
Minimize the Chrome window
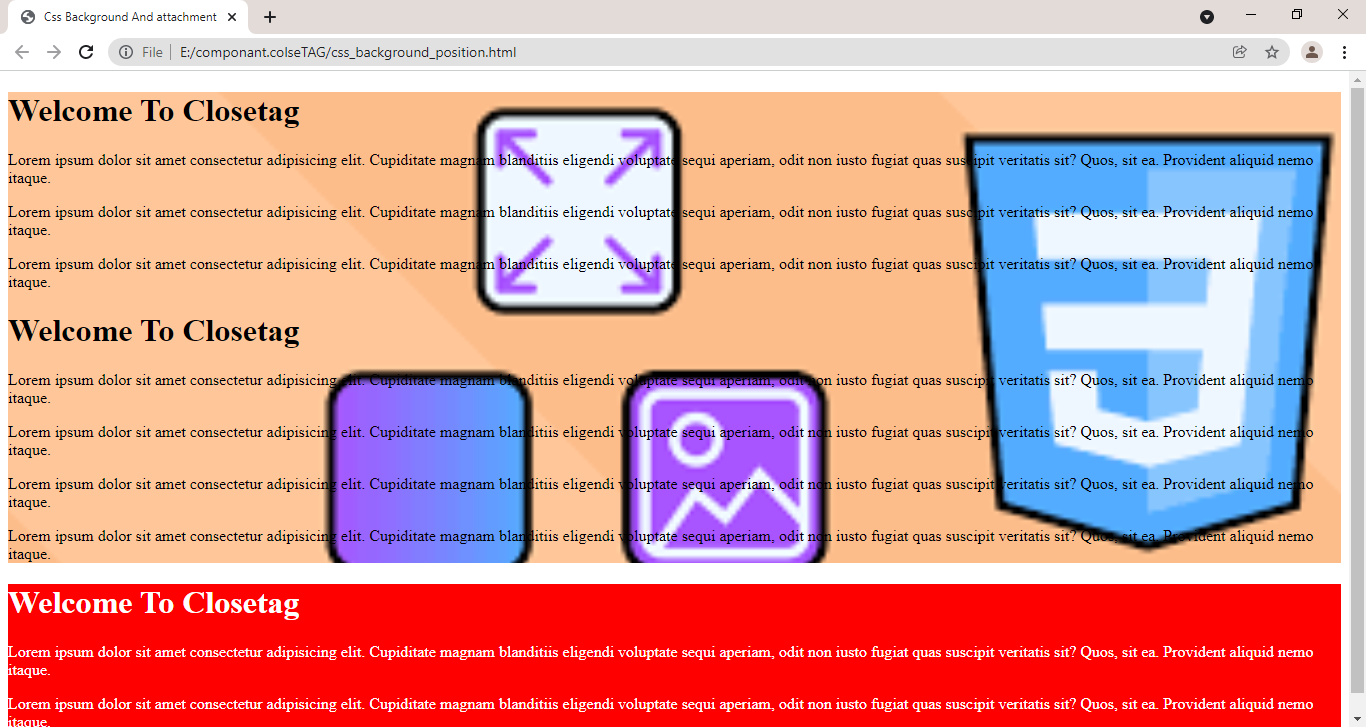(1251, 15)
